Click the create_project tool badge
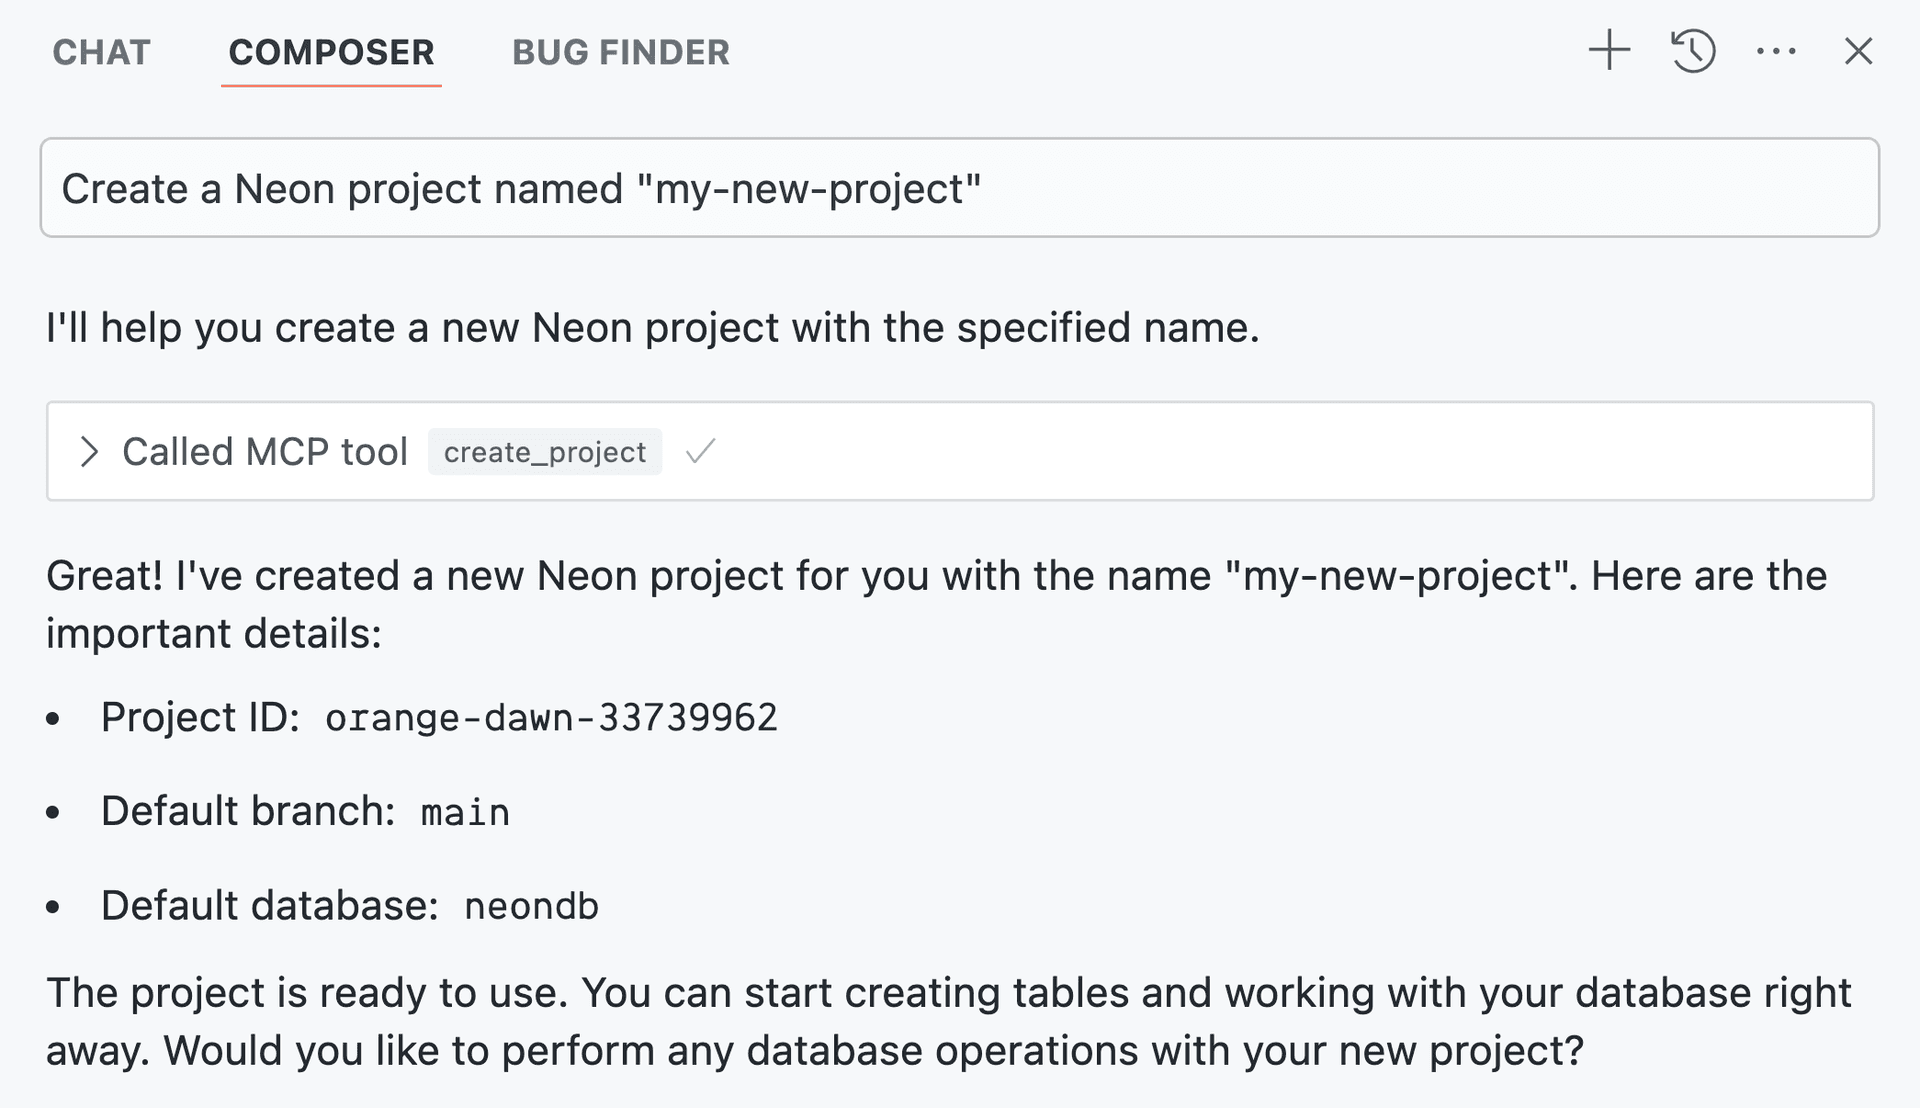 545,452
